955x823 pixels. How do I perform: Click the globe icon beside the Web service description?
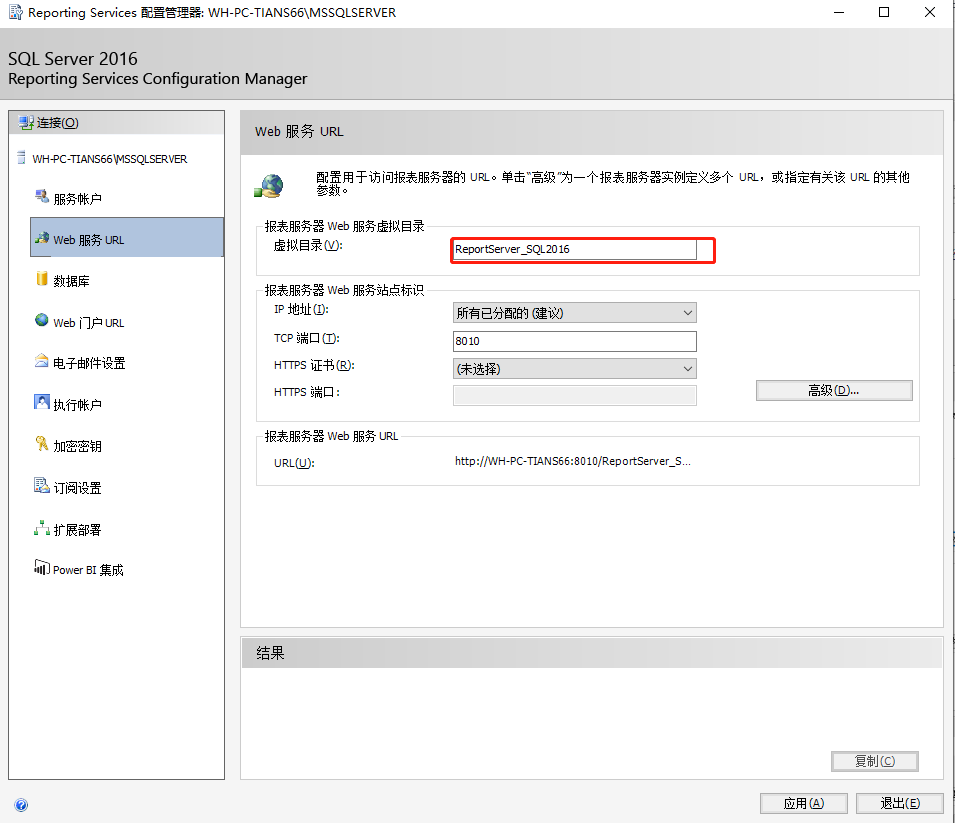click(x=269, y=186)
